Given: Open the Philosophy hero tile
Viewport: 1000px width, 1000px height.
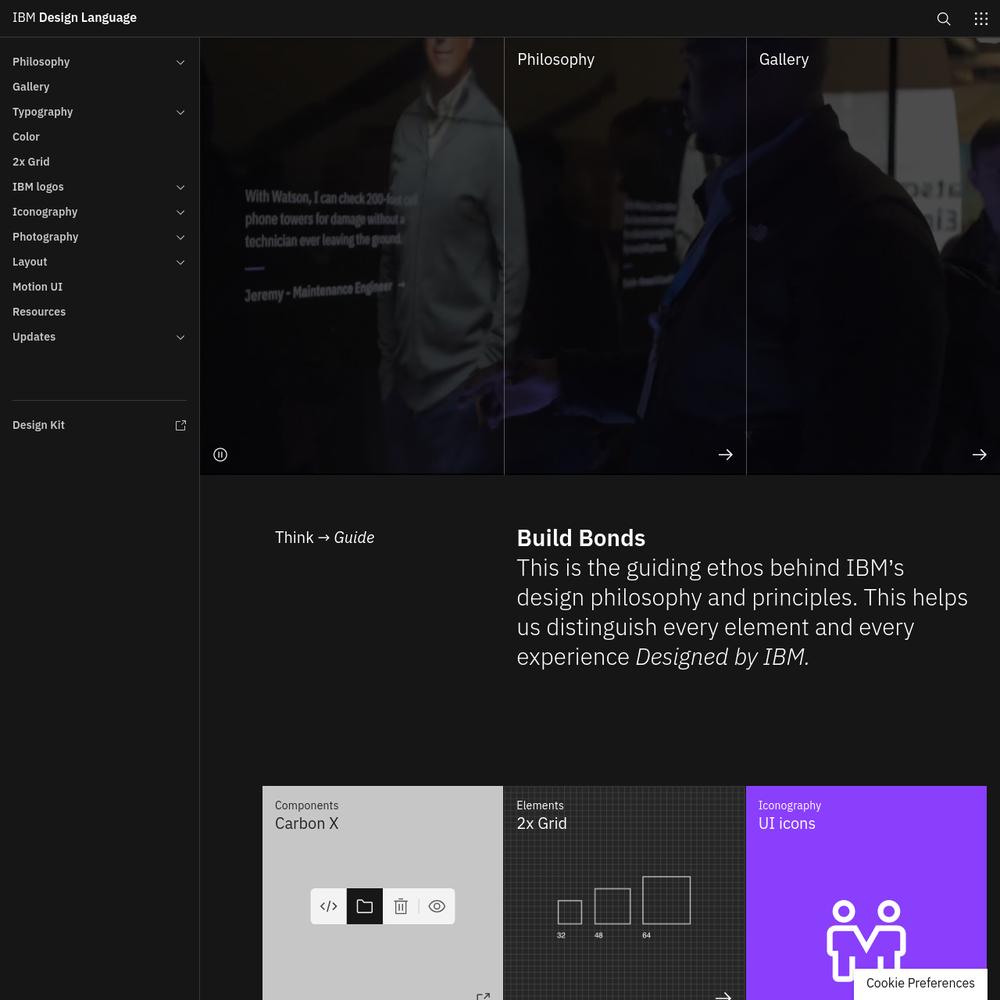Looking at the screenshot, I should 625,256.
